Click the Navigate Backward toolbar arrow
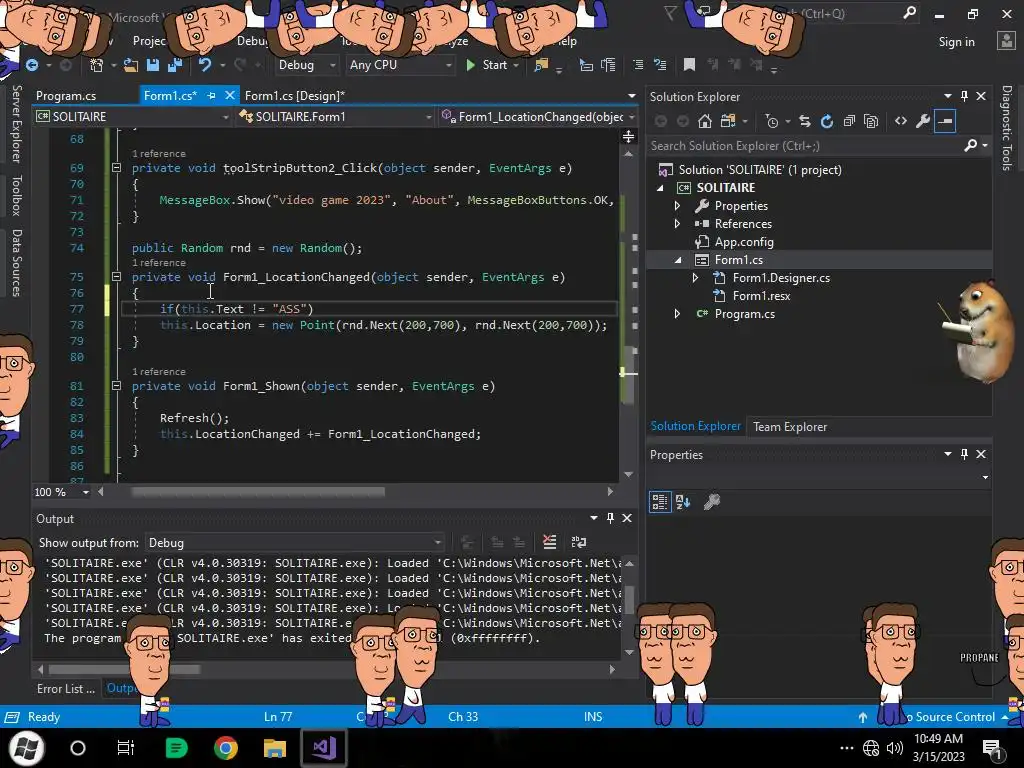1024x768 pixels. (x=31, y=65)
